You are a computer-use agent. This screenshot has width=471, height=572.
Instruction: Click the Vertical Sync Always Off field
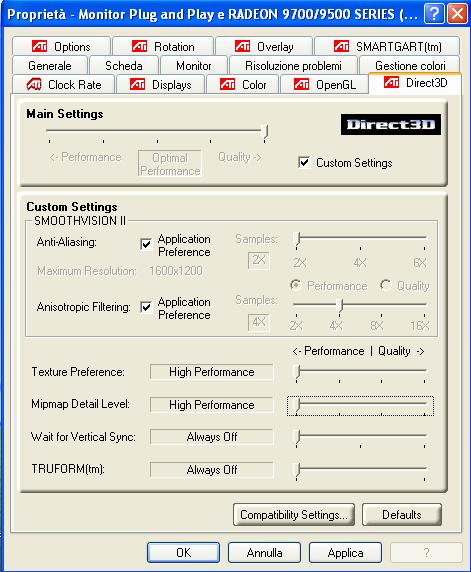212,437
